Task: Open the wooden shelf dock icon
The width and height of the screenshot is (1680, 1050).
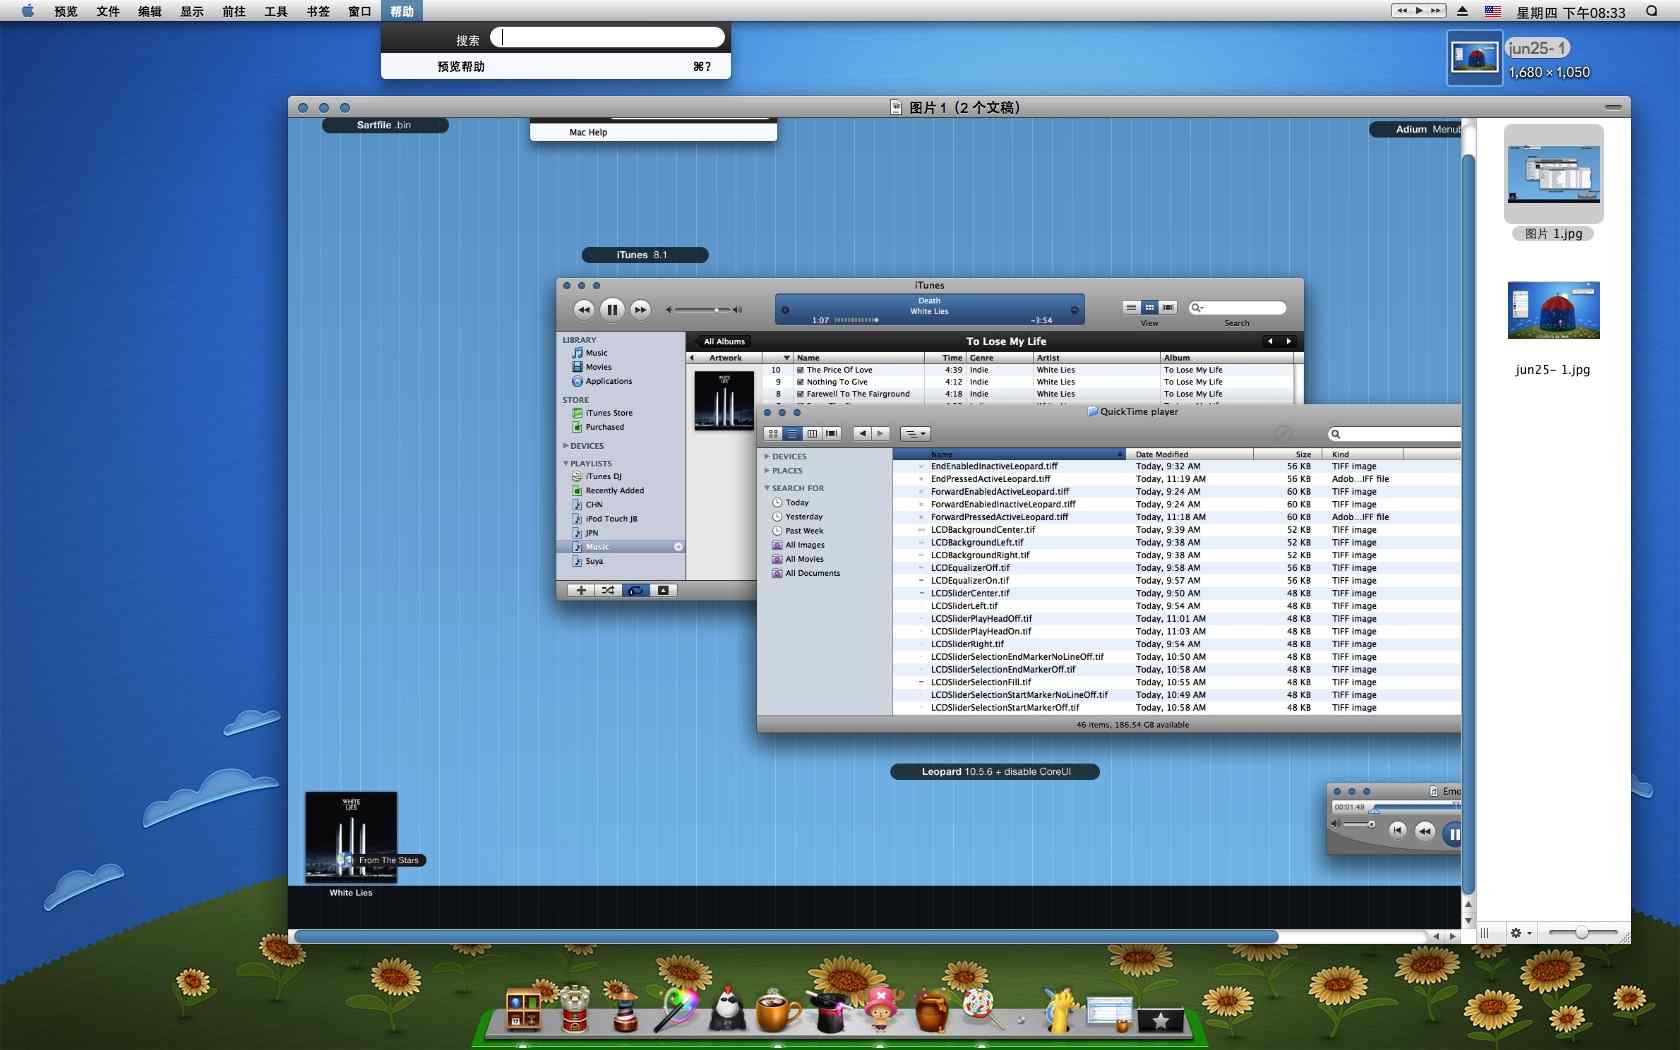Action: [523, 1008]
